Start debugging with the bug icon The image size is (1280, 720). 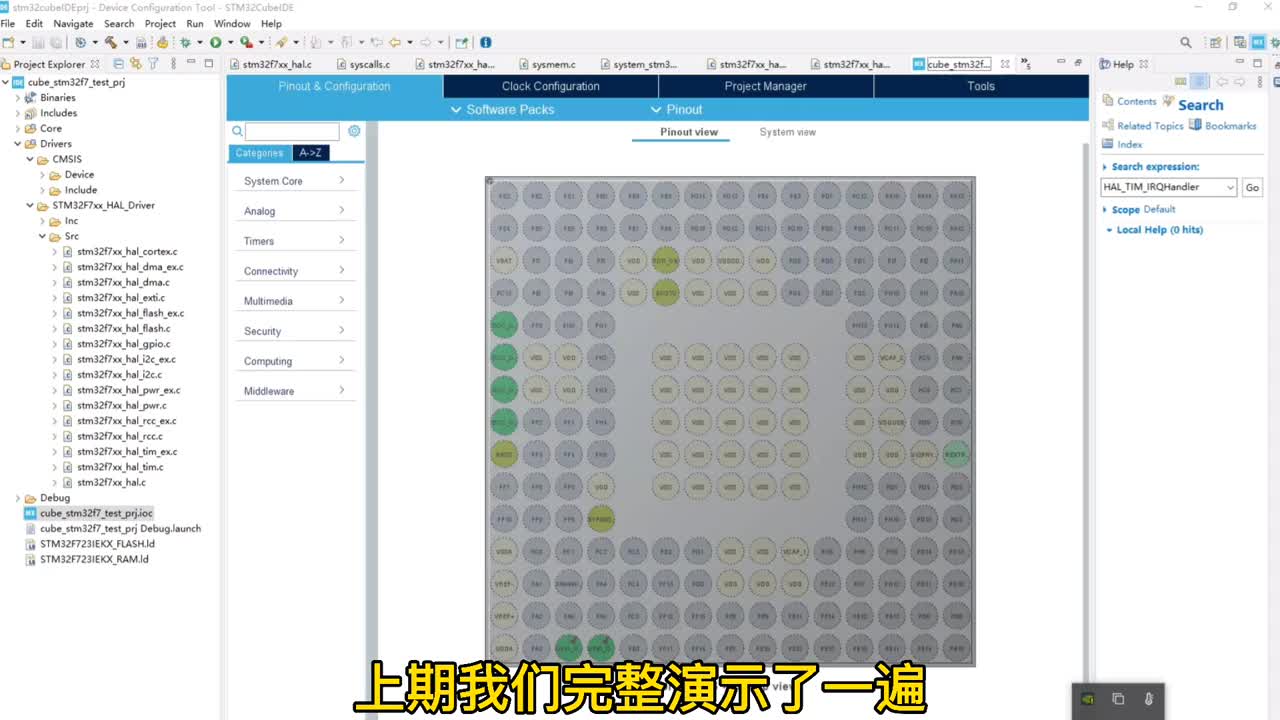[x=185, y=42]
